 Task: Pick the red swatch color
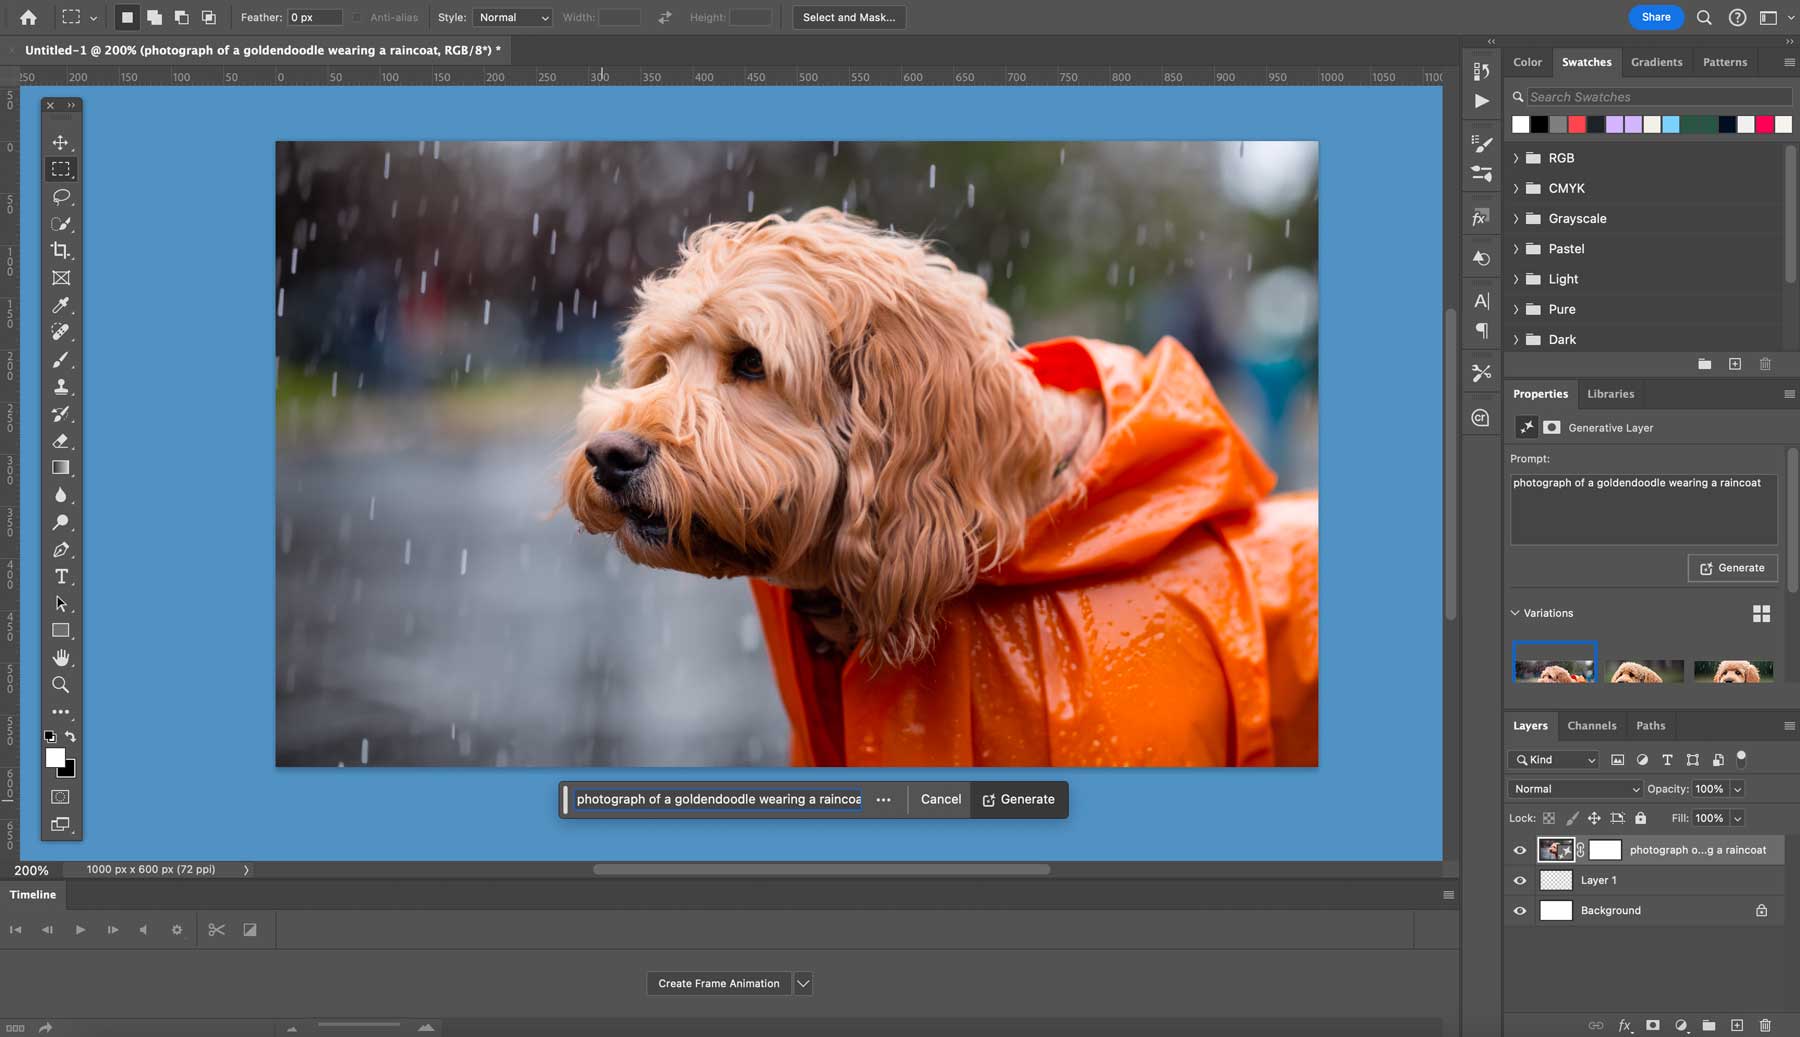[1577, 124]
